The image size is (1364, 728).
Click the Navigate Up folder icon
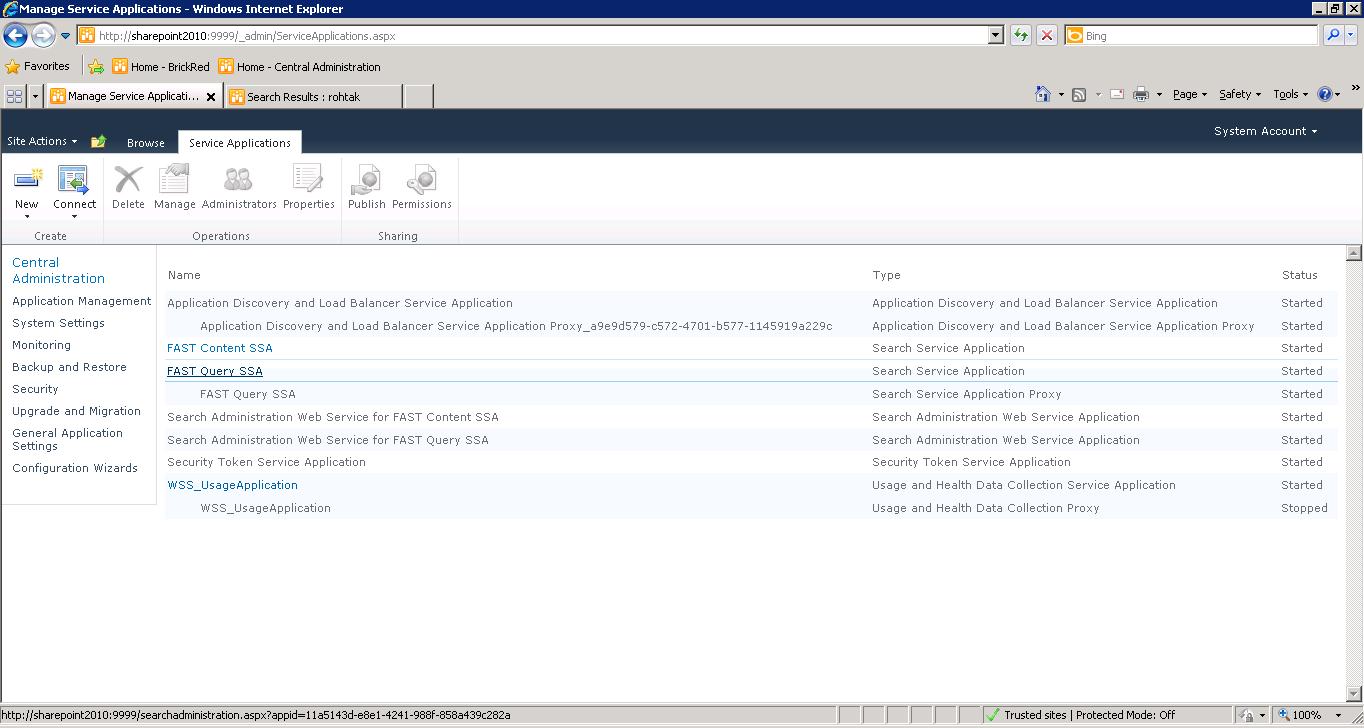point(98,142)
